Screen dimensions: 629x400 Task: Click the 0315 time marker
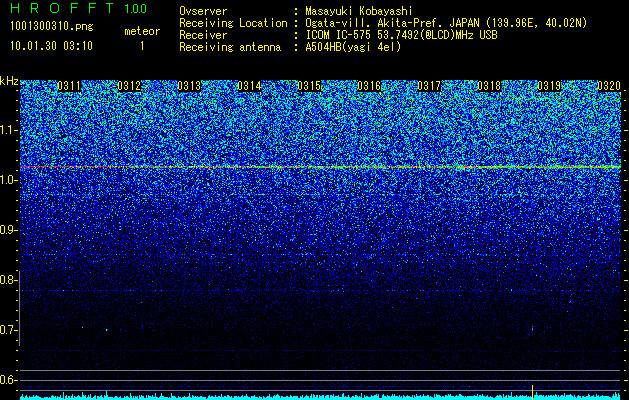309,86
